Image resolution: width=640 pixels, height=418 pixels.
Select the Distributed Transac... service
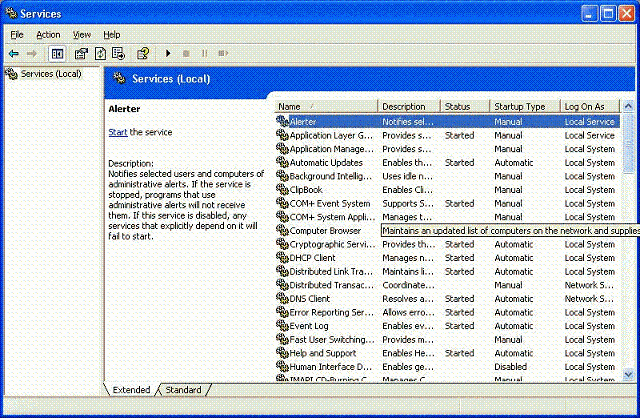(x=447, y=285)
